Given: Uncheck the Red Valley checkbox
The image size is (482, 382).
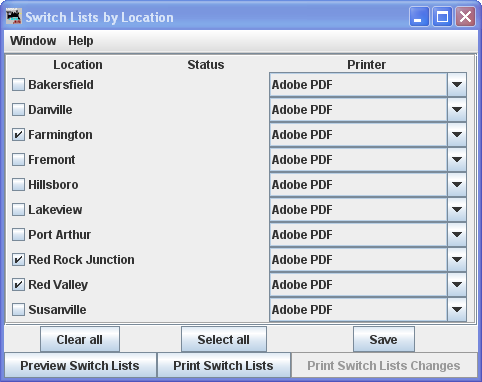Looking at the screenshot, I should (x=18, y=285).
